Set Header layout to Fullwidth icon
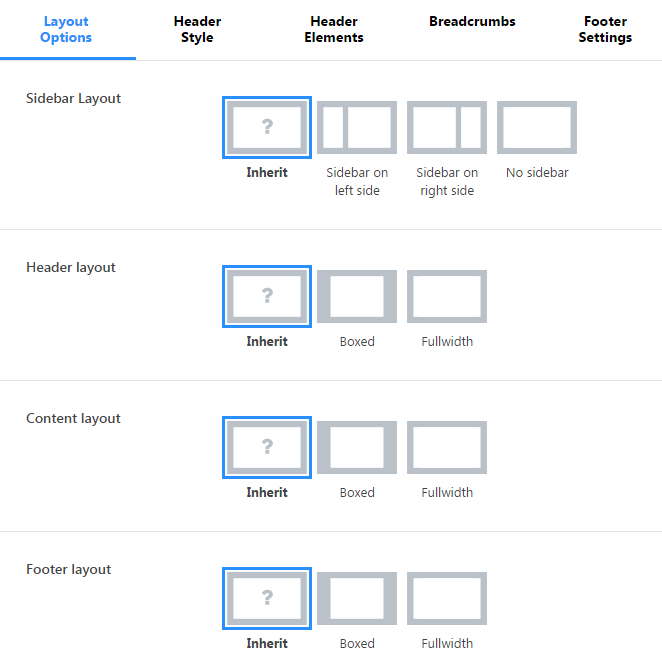The height and width of the screenshot is (672, 662). 447,296
